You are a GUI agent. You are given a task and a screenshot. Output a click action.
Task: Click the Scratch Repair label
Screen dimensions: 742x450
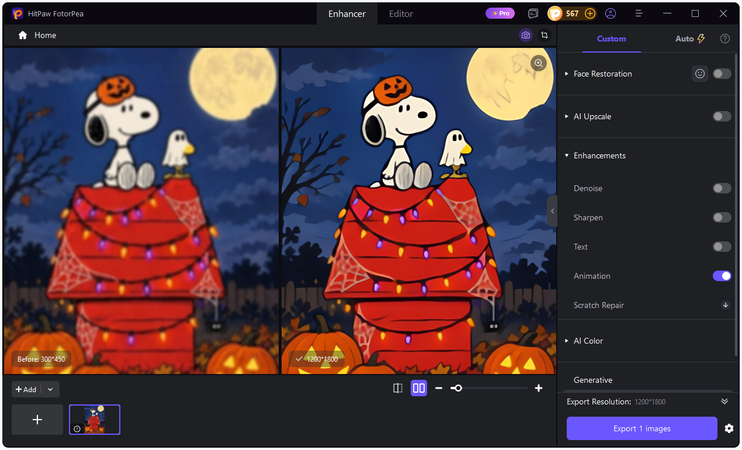[x=599, y=305]
